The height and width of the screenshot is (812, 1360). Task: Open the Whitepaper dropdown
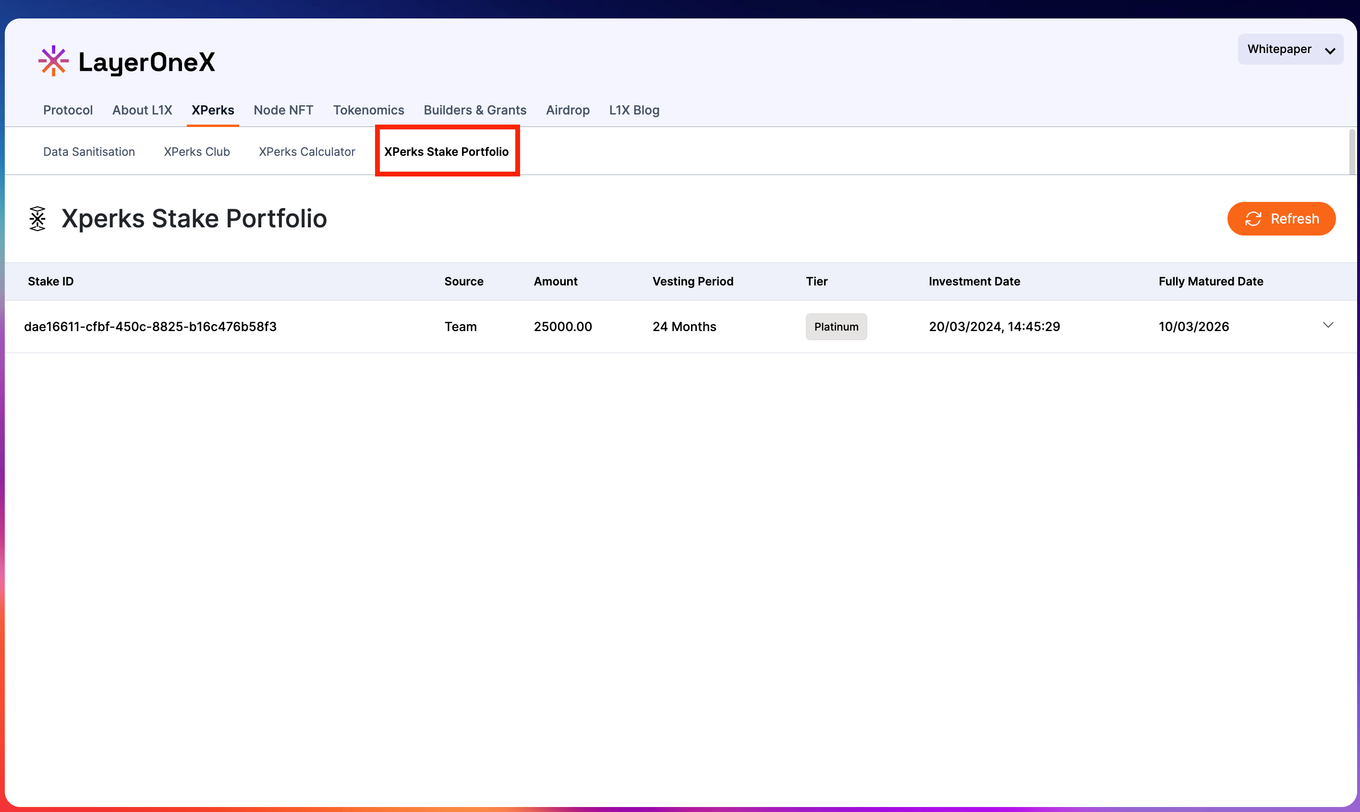point(1290,50)
